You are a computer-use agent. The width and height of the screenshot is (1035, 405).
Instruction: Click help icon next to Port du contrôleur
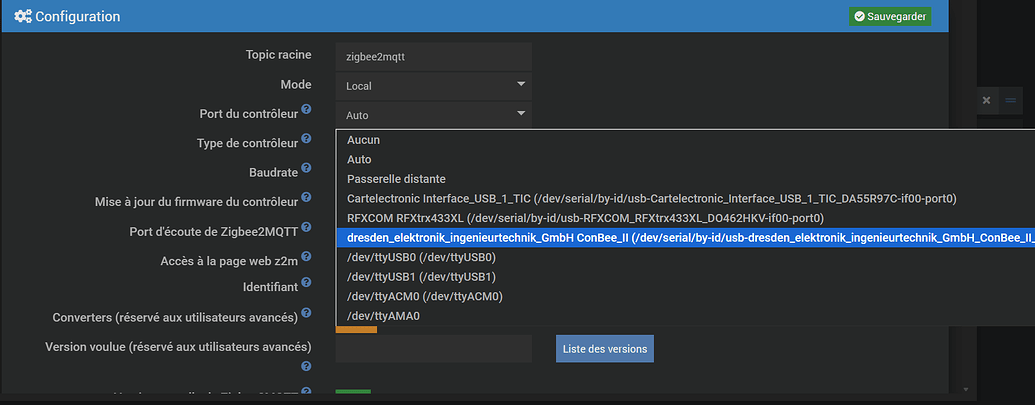(306, 109)
